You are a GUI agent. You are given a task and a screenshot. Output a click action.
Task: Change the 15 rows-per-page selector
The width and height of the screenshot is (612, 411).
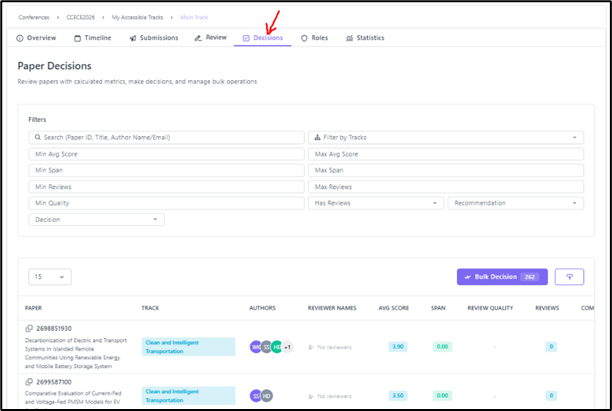point(50,277)
